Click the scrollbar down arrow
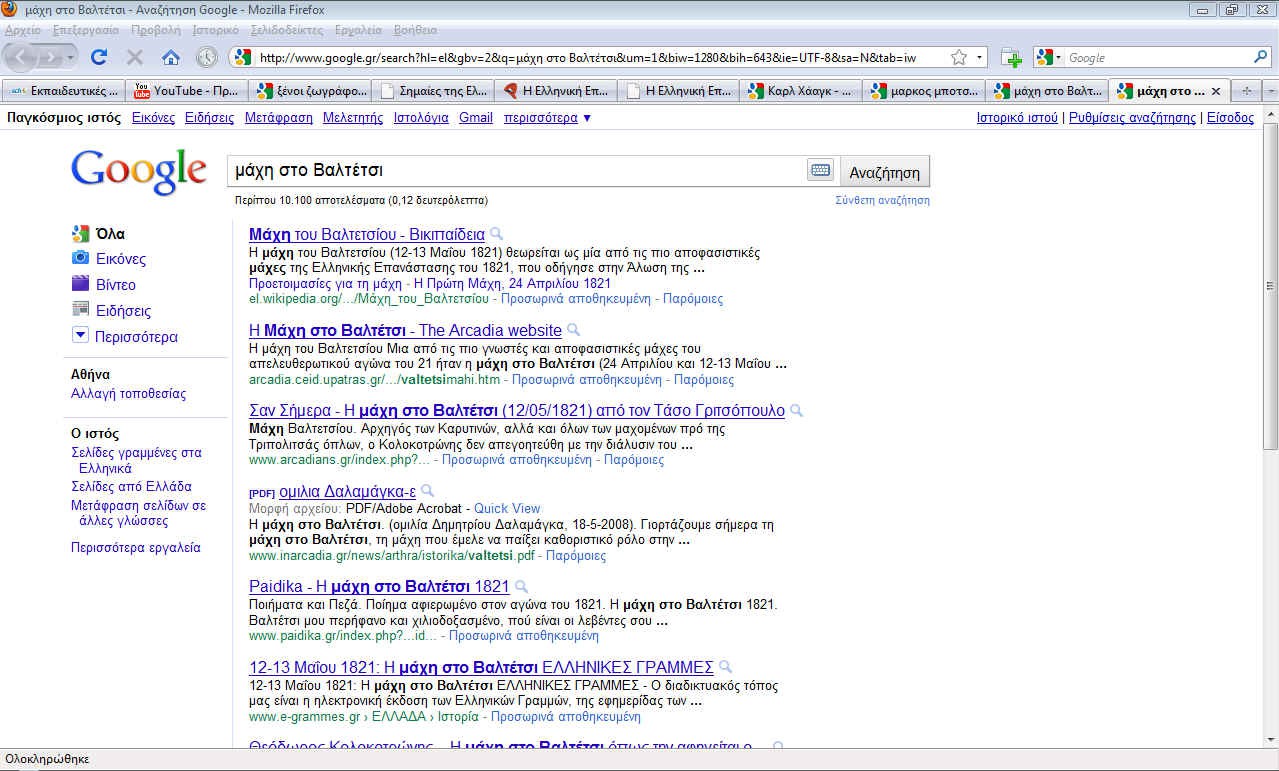The height and width of the screenshot is (771, 1279). 1270,741
